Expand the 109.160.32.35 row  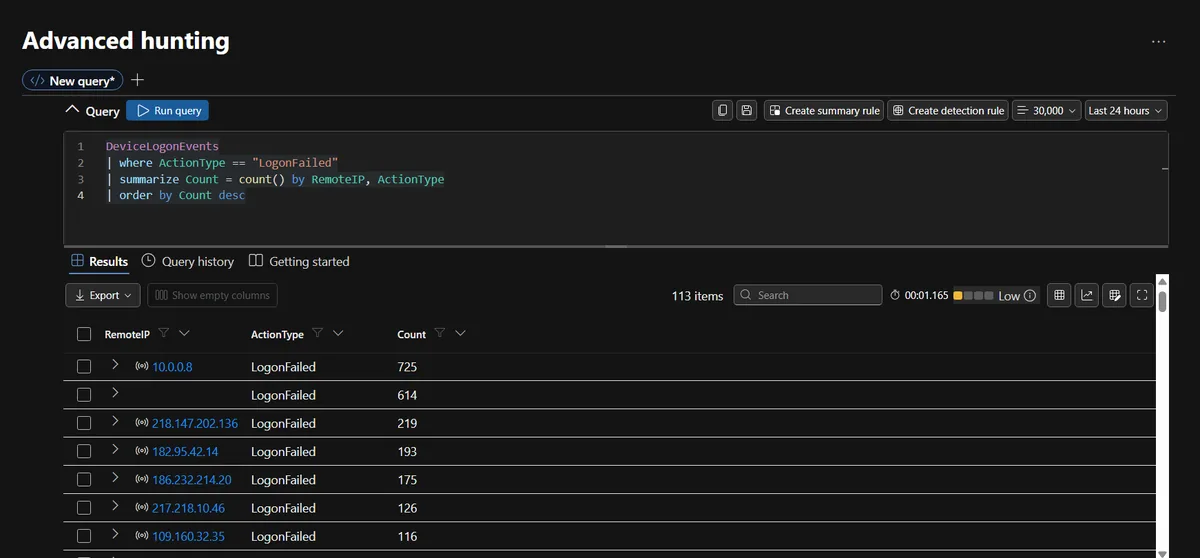116,536
